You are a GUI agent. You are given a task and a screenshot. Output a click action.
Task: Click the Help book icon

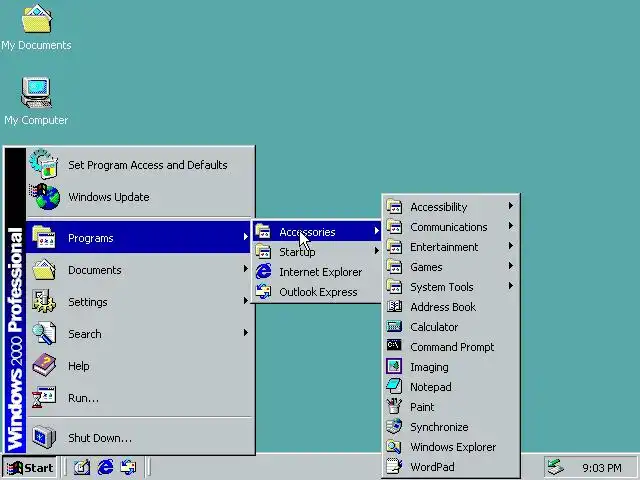coord(44,365)
